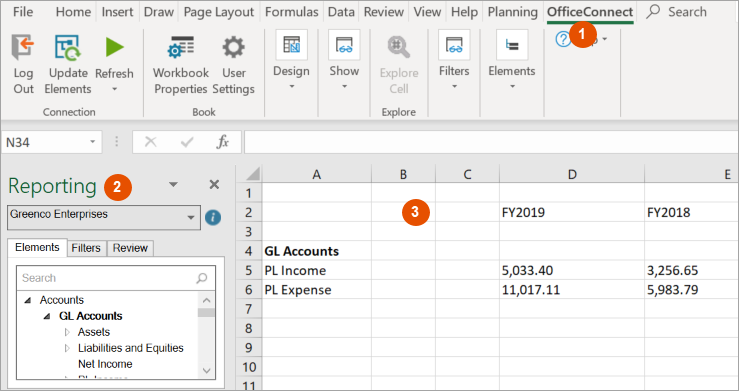Image resolution: width=739 pixels, height=391 pixels.
Task: Click the formula bar cancel X icon
Action: pyautogui.click(x=150, y=142)
